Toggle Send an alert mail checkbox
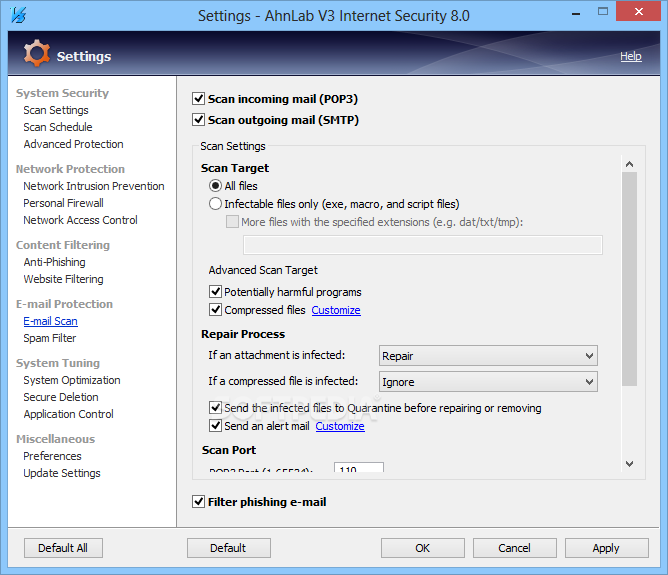Screen dimensions: 668x575 coord(215,426)
